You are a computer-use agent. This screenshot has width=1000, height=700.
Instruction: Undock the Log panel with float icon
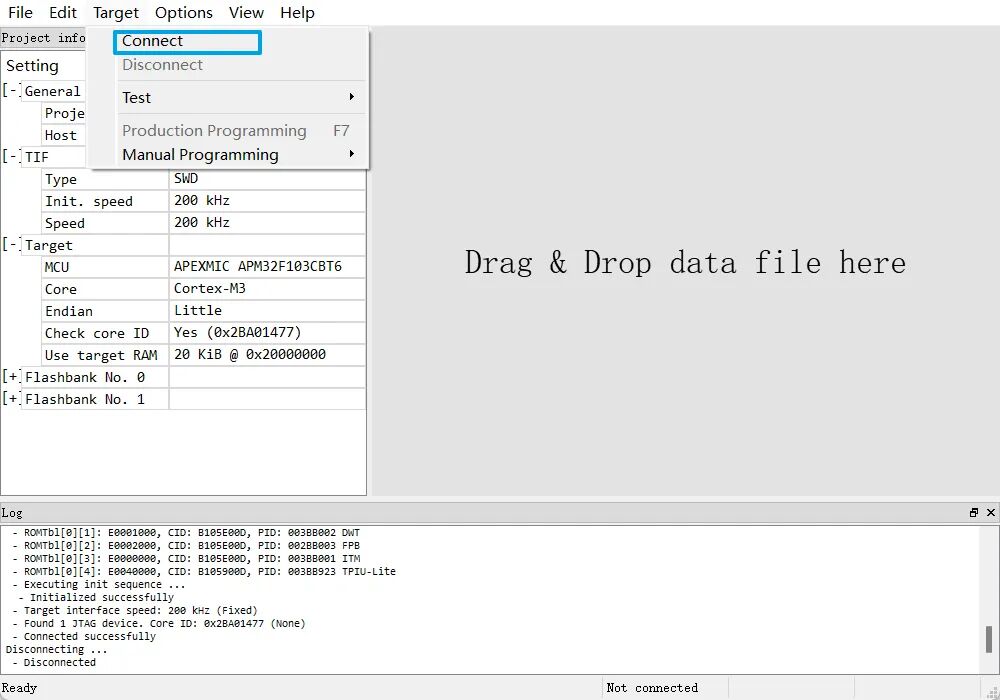pyautogui.click(x=974, y=513)
